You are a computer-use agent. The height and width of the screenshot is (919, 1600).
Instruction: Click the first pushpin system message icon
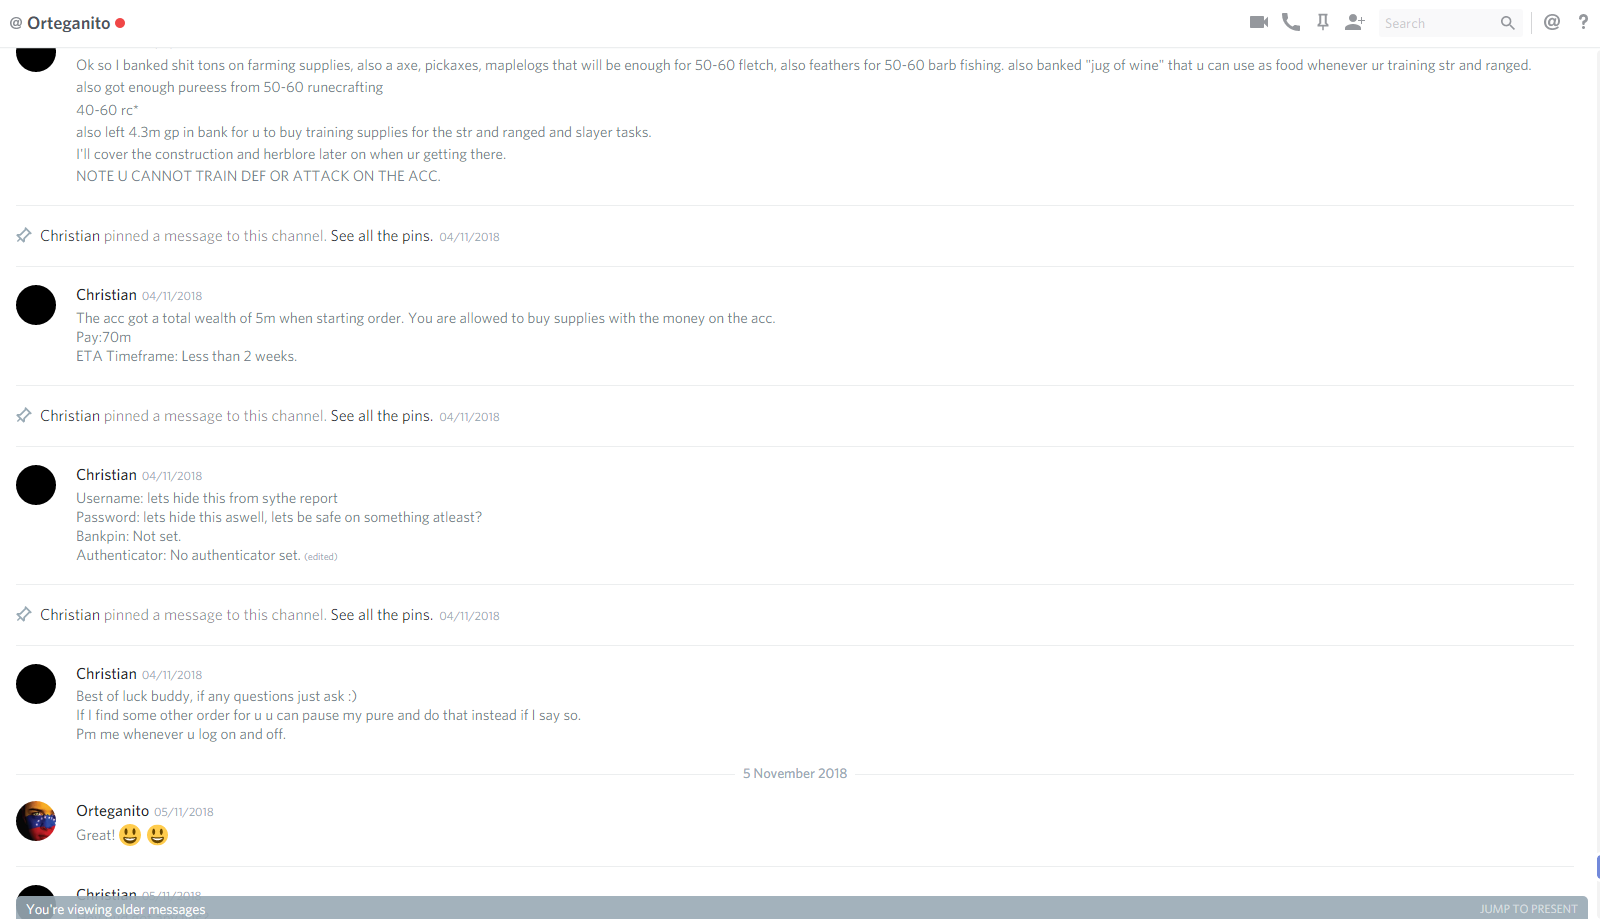[x=24, y=235]
